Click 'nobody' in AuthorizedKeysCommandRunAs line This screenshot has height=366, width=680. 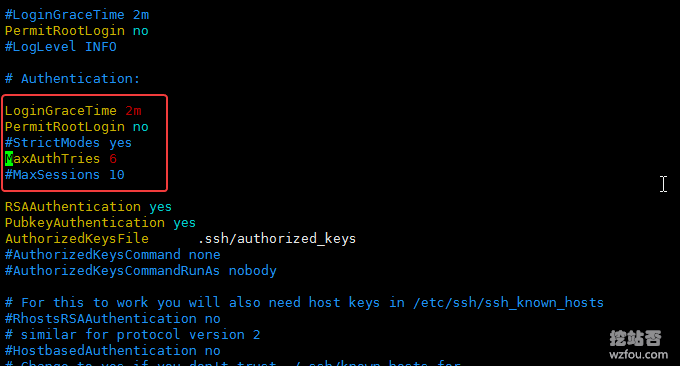pyautogui.click(x=252, y=271)
